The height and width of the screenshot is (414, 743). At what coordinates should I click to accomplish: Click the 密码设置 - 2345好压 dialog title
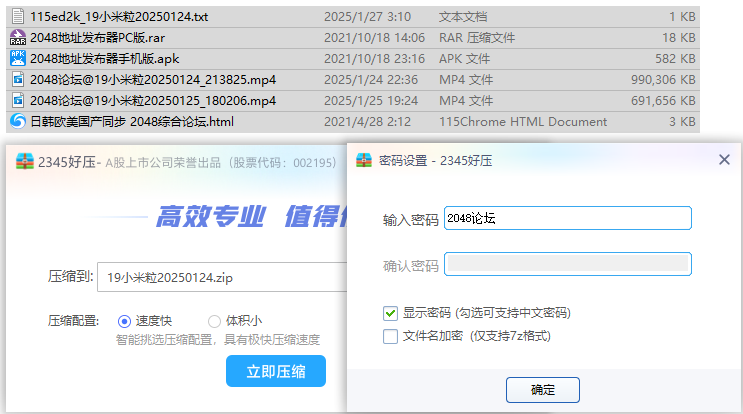tap(435, 161)
